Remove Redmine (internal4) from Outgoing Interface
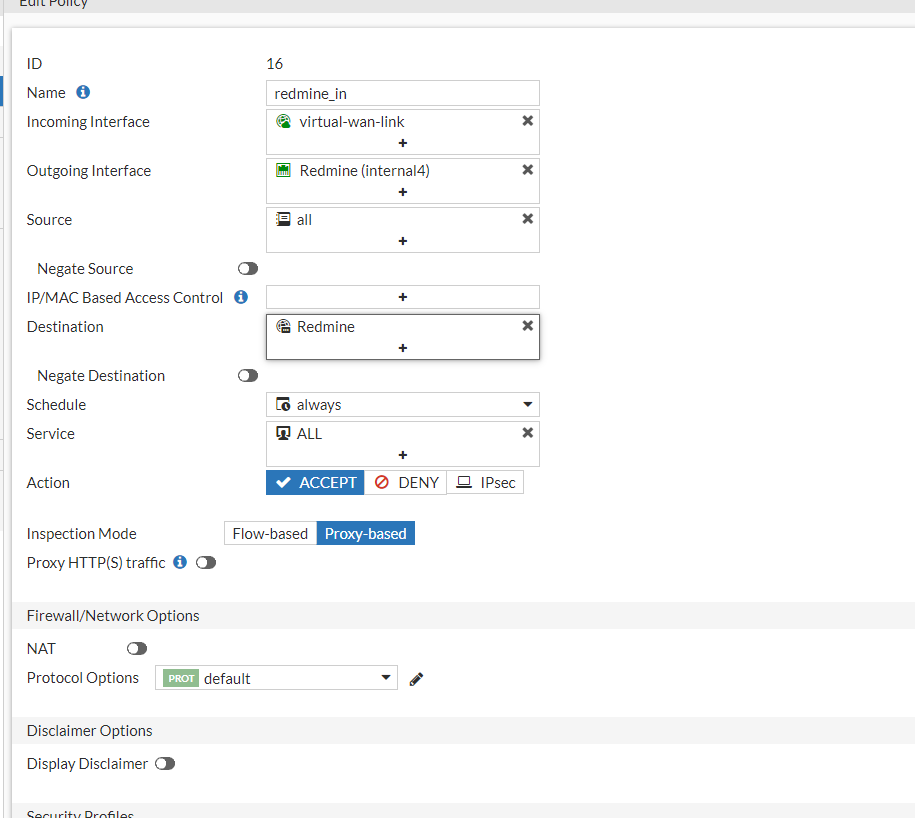The image size is (915, 818). 528,170
